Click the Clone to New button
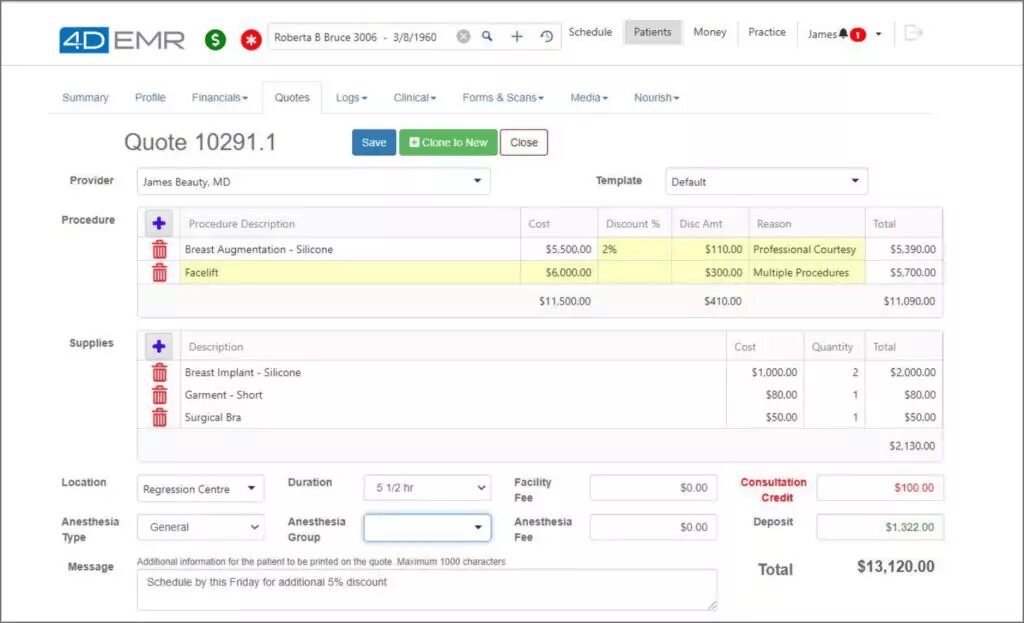The width and height of the screenshot is (1024, 623). coord(448,143)
